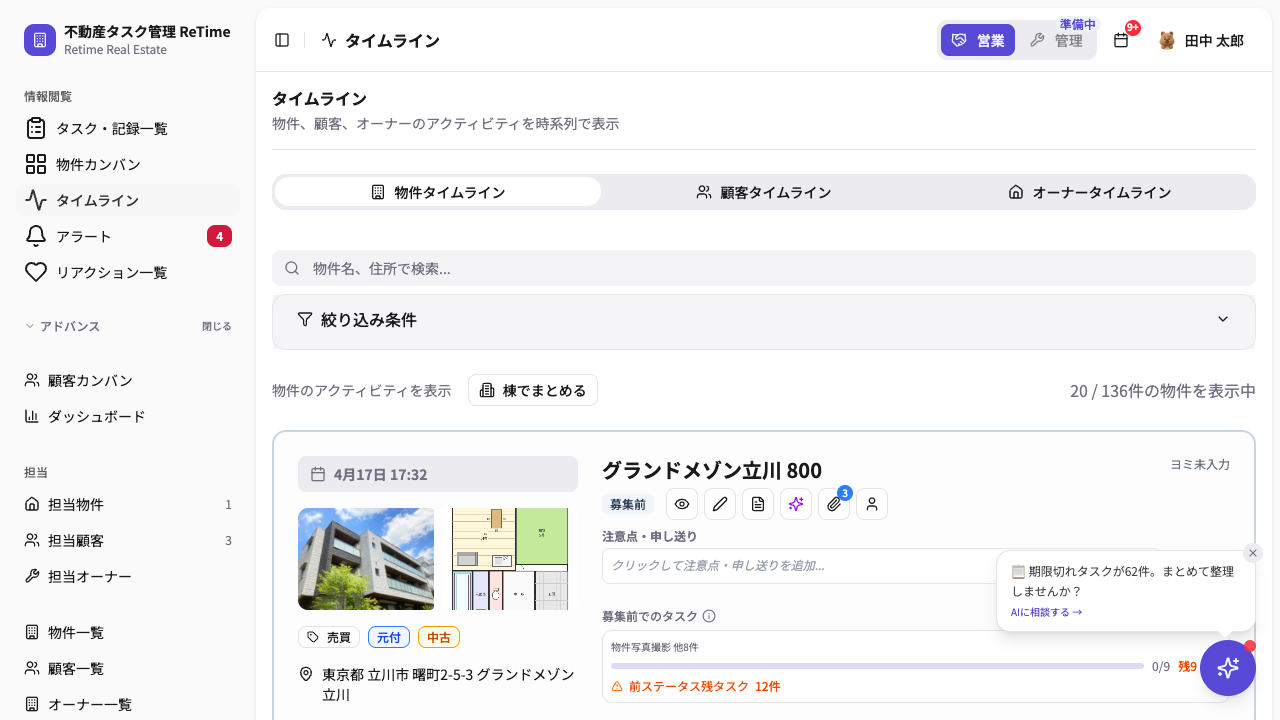
Task: Open 担当オーナー in sidebar
Action: (128, 576)
